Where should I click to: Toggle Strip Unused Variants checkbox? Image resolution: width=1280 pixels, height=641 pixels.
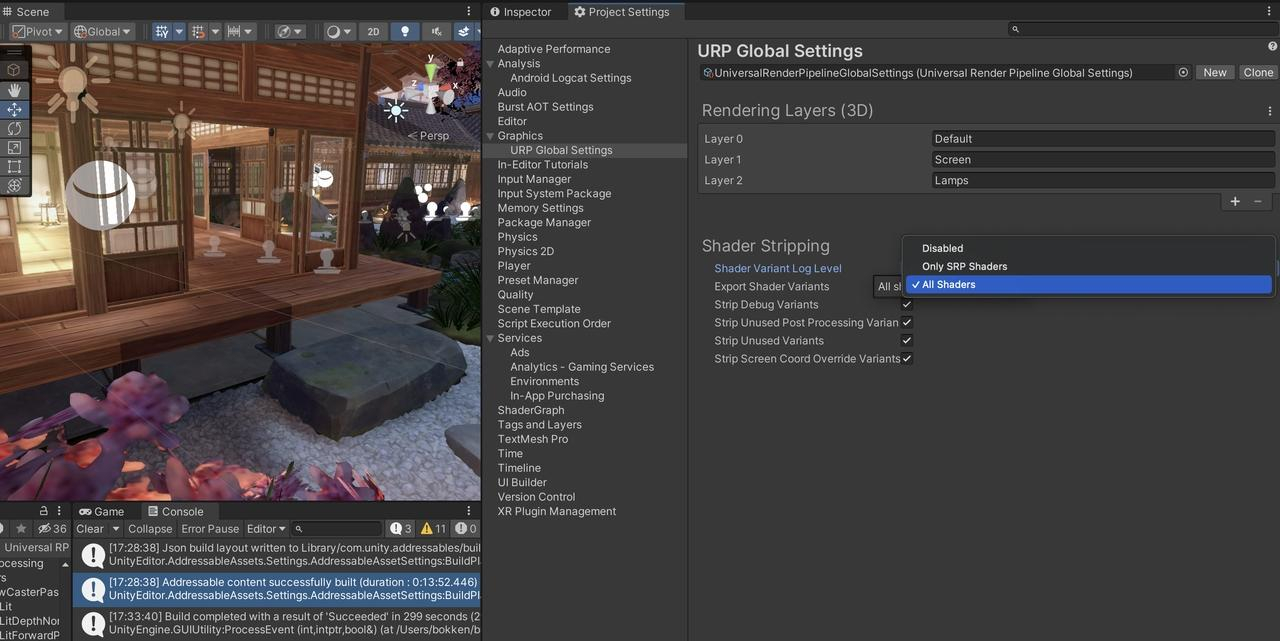(x=907, y=340)
